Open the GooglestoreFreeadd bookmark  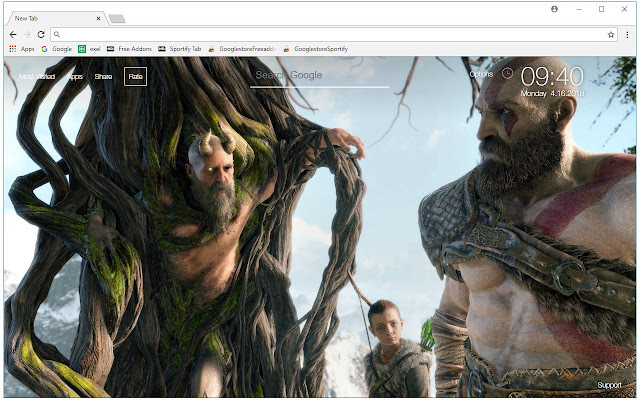tap(242, 49)
